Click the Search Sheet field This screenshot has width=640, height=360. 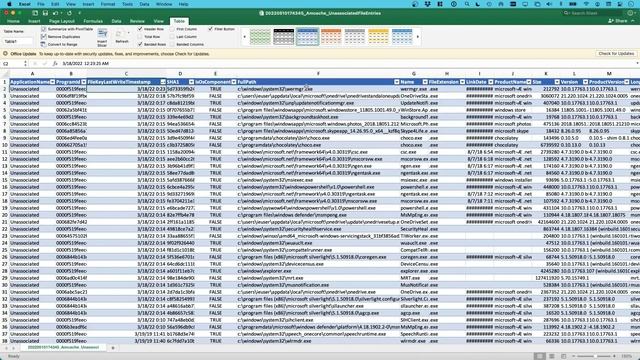coord(593,13)
